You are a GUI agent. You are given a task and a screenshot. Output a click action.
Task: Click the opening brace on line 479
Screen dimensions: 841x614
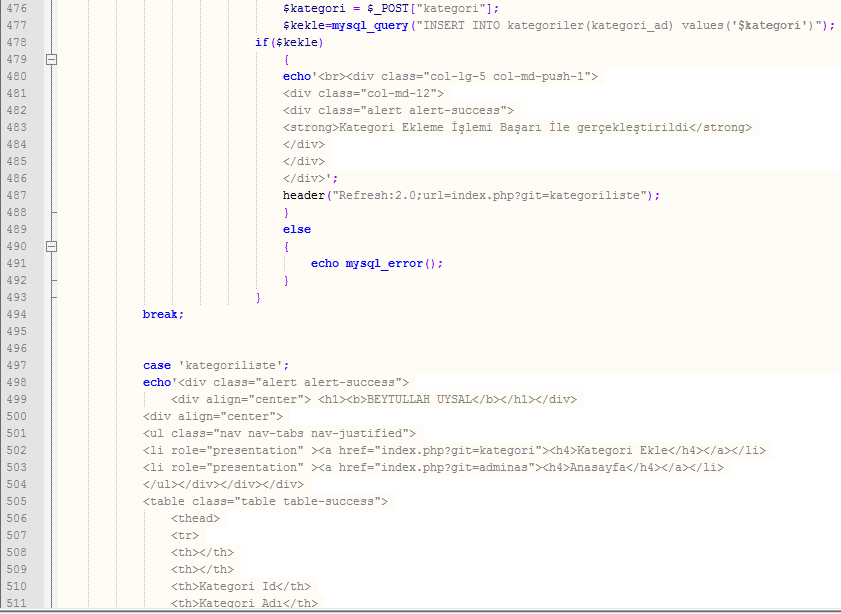(286, 60)
